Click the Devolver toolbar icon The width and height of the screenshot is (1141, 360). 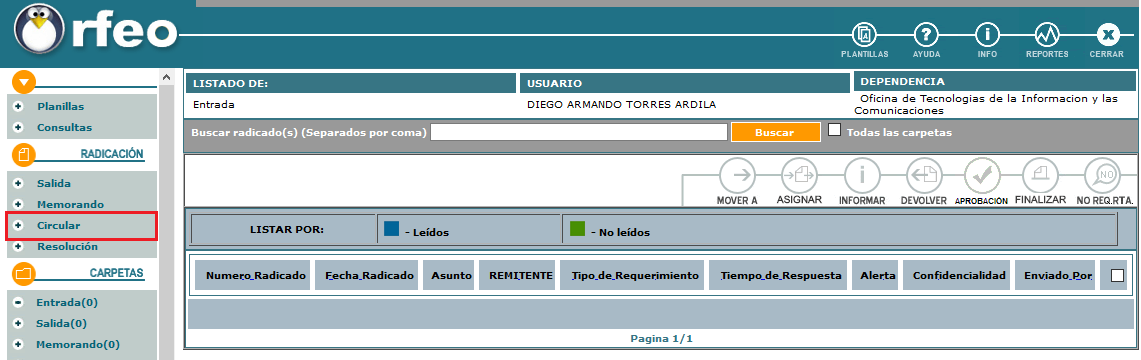click(923, 175)
